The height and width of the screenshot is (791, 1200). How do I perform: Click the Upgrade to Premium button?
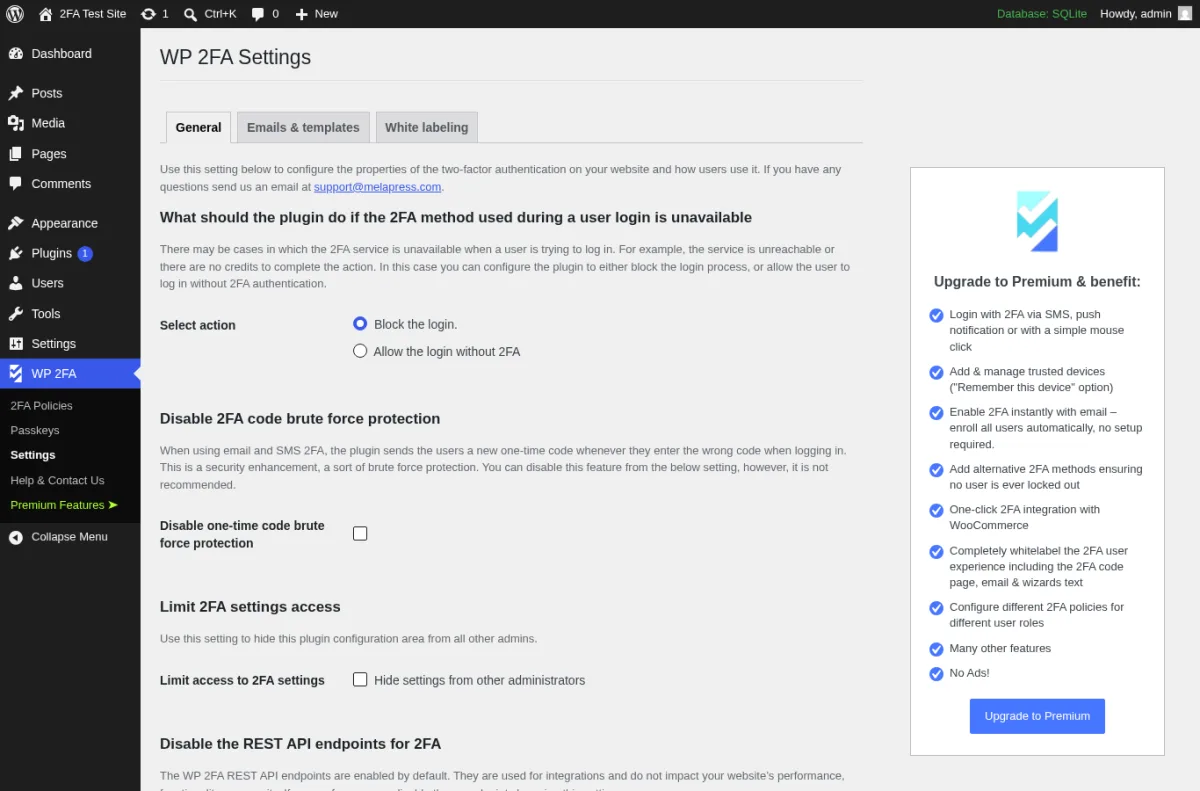point(1037,716)
